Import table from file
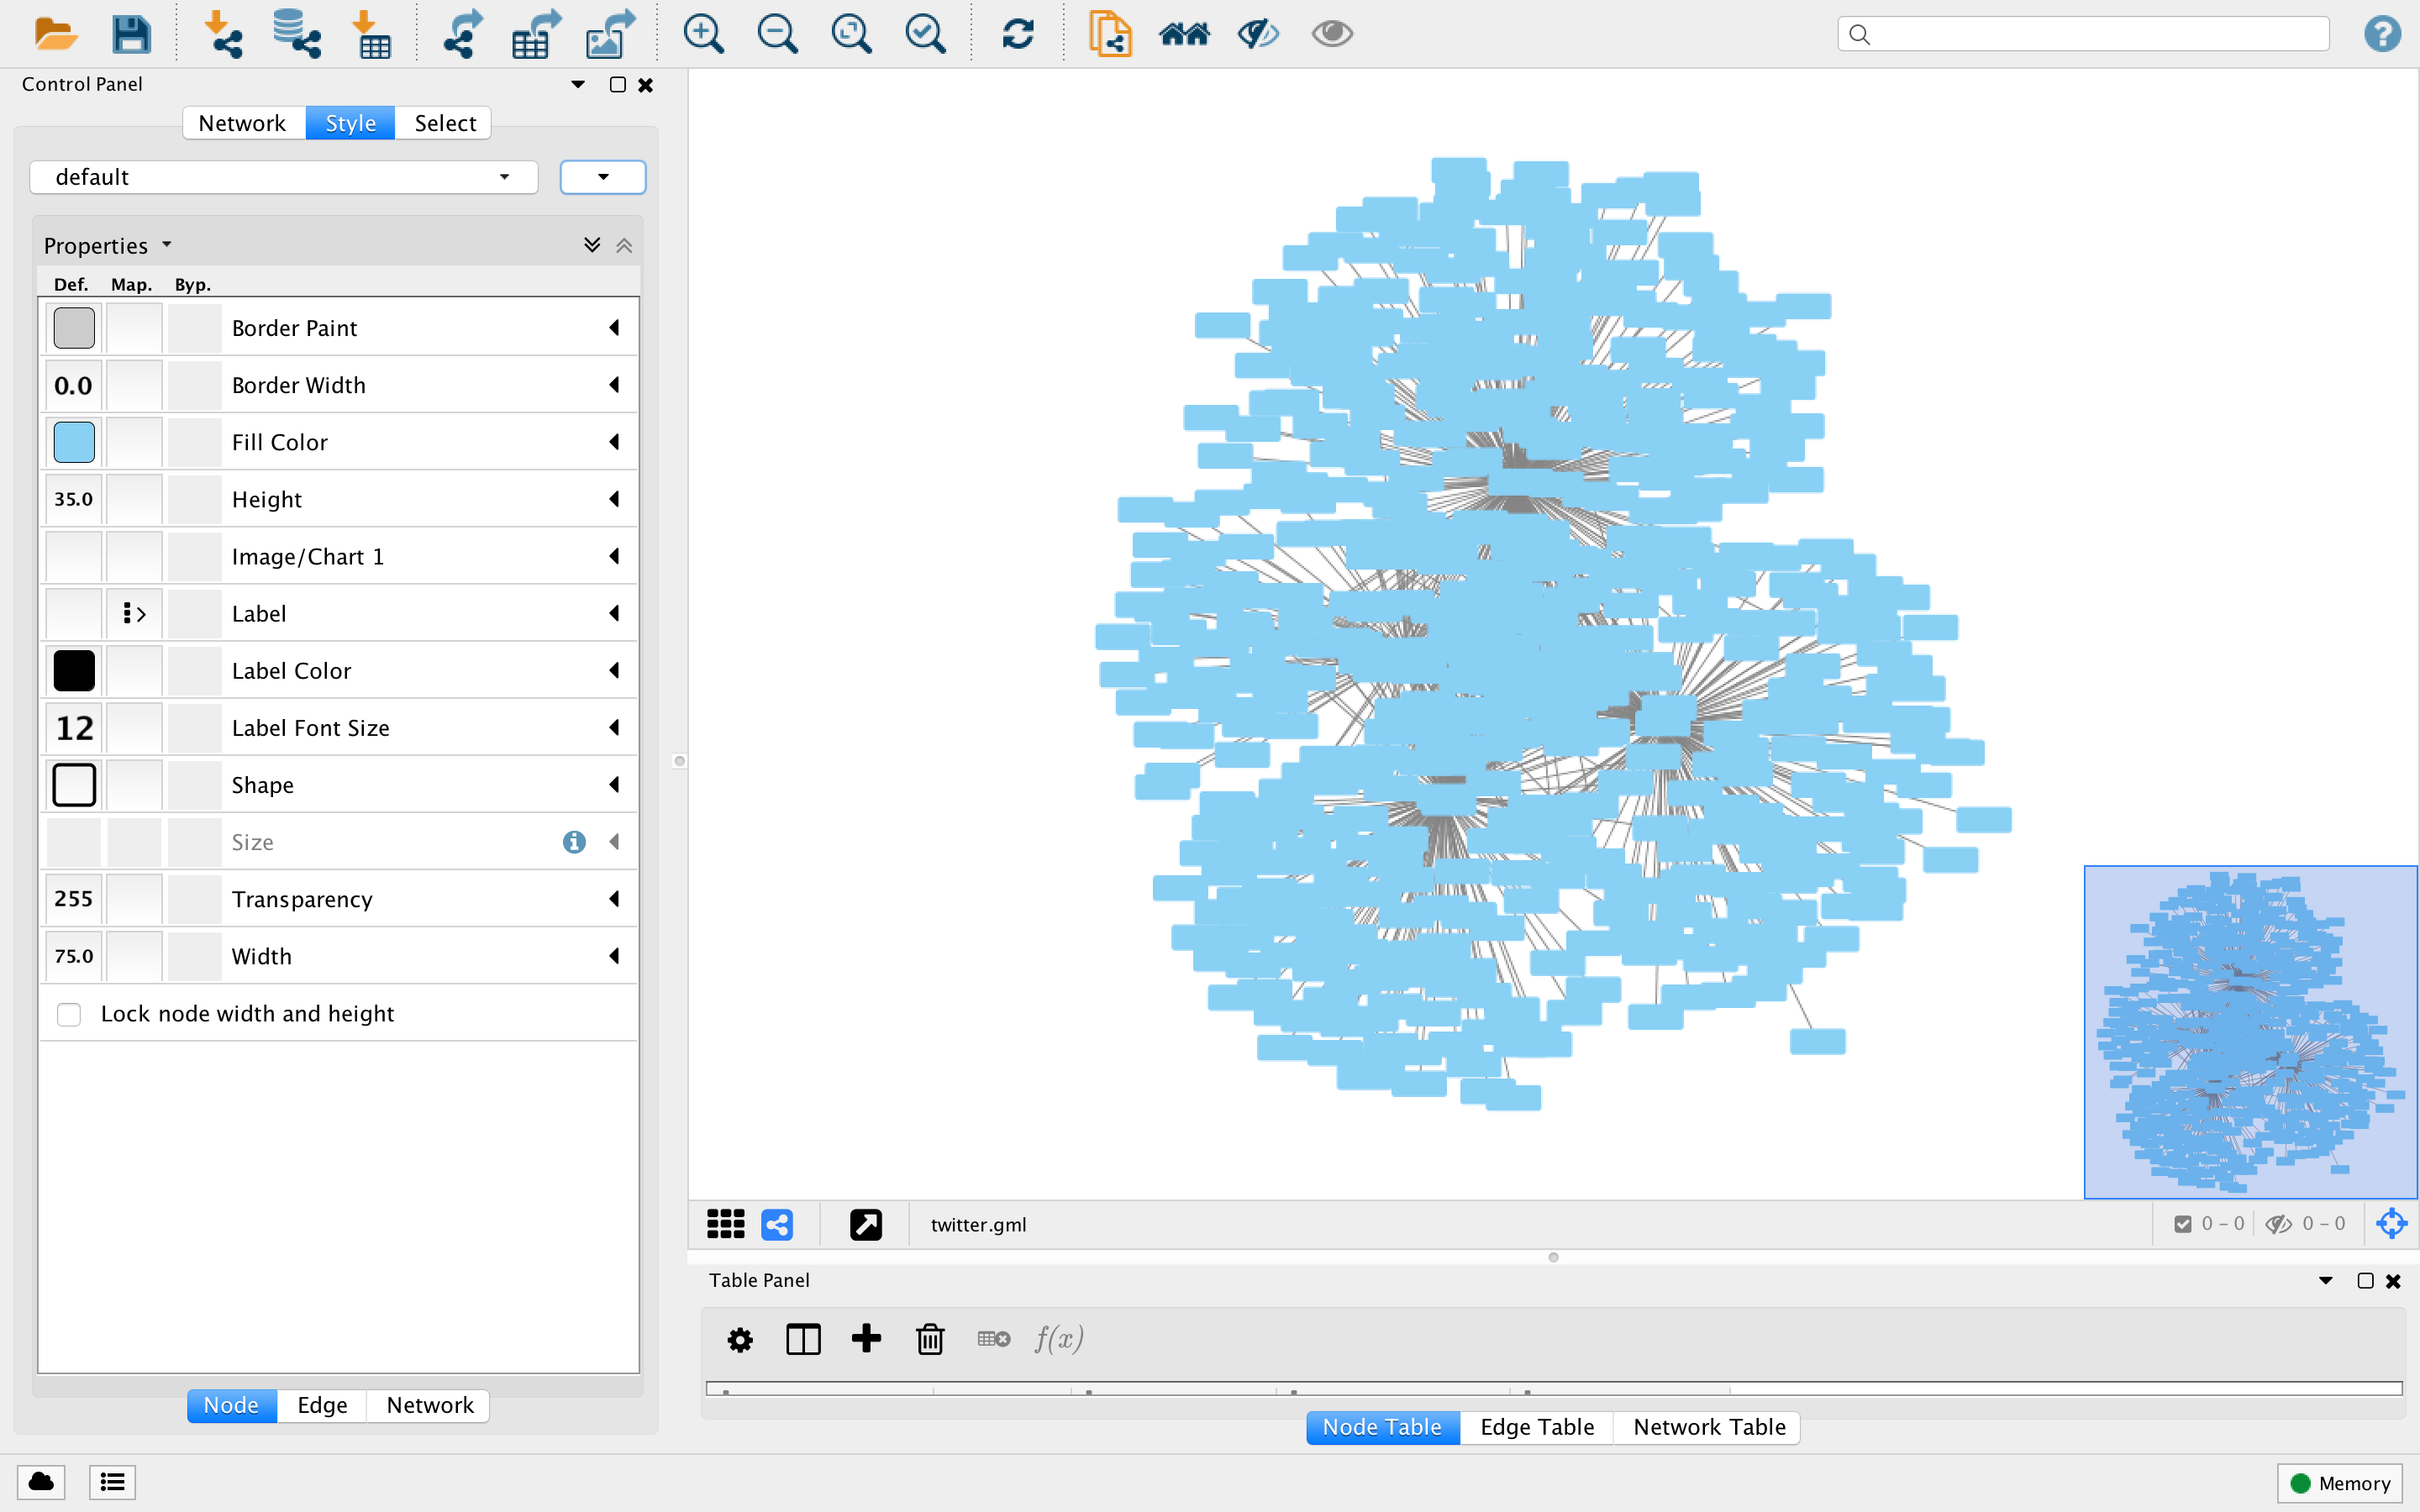The height and width of the screenshot is (1512, 2420). pyautogui.click(x=373, y=33)
